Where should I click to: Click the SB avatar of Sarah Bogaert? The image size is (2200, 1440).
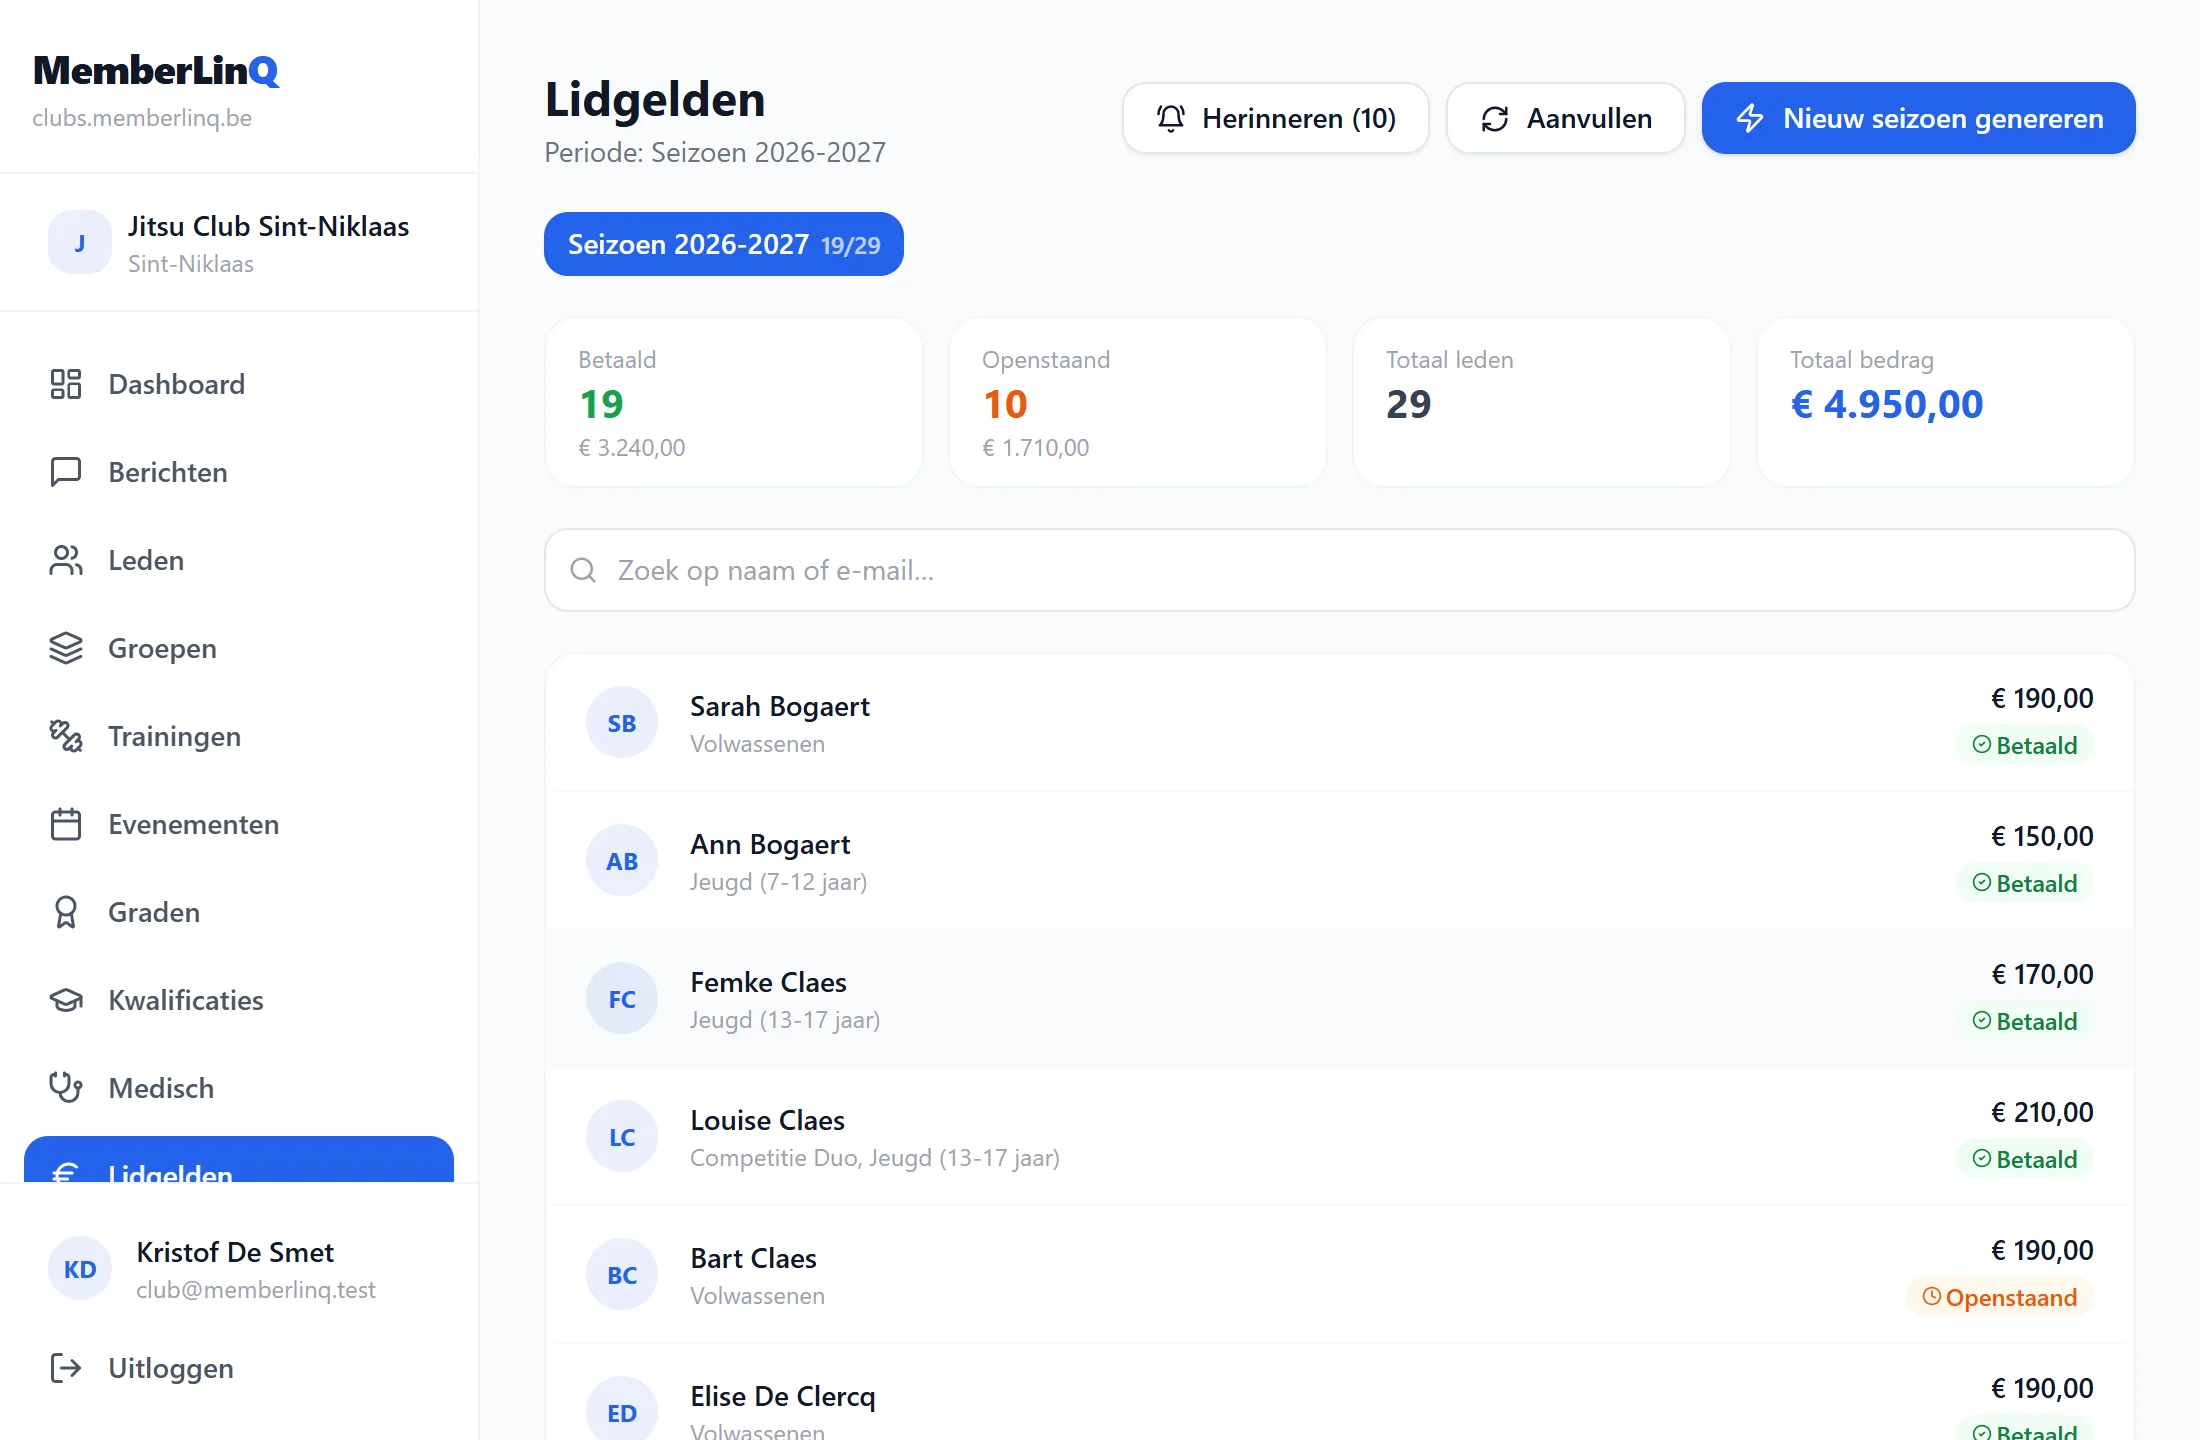[622, 722]
